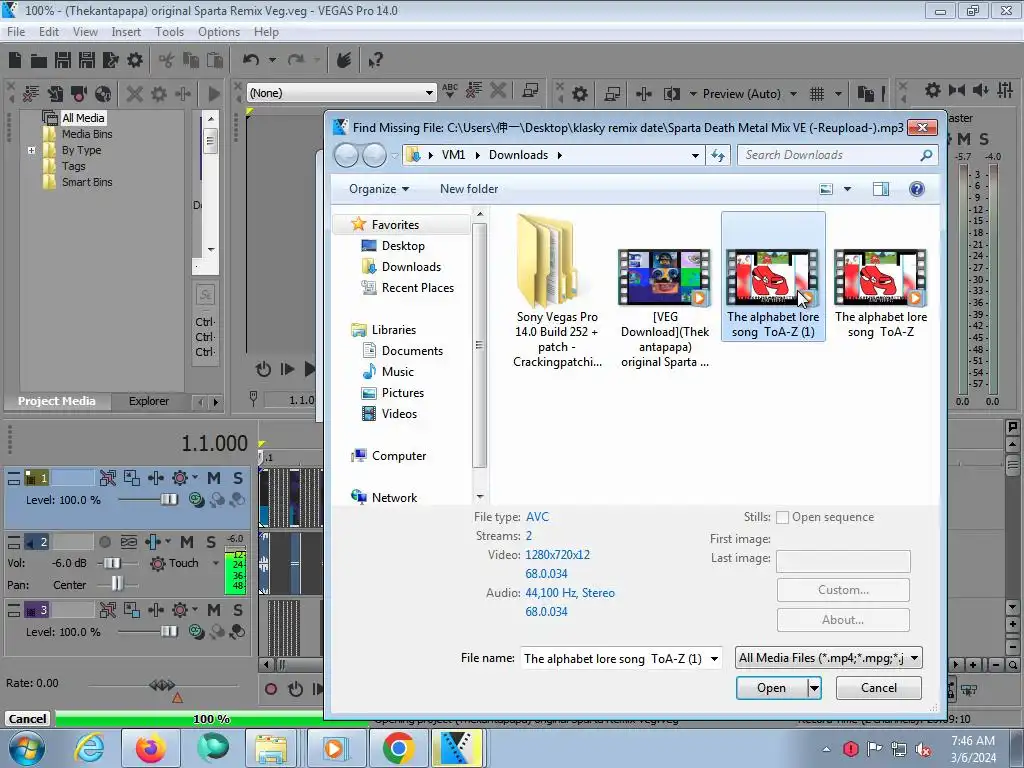The image size is (1024, 768).
Task: Open the File menu
Action: click(x=16, y=31)
